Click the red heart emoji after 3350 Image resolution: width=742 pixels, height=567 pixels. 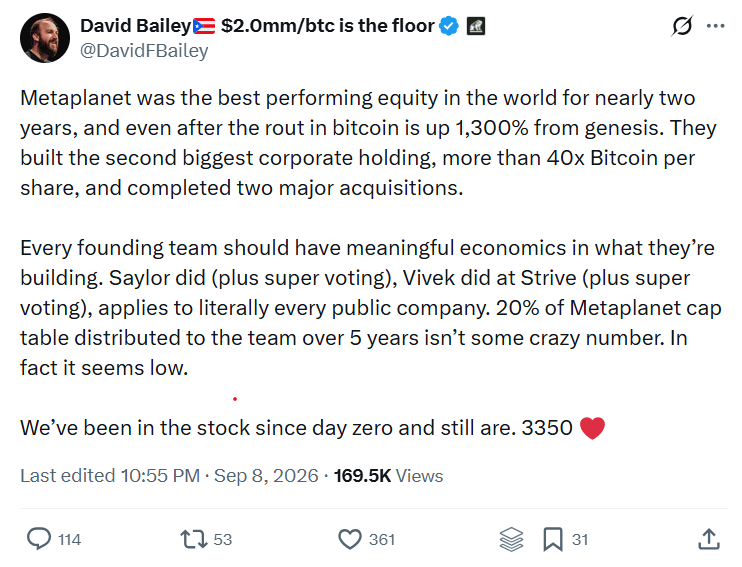[x=592, y=428]
